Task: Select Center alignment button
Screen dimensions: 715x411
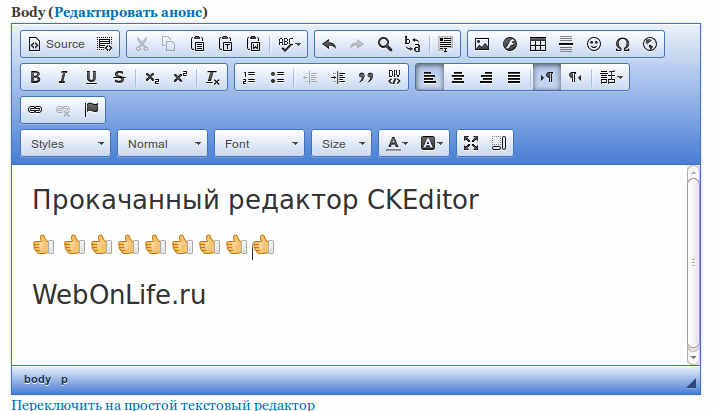Action: point(457,77)
